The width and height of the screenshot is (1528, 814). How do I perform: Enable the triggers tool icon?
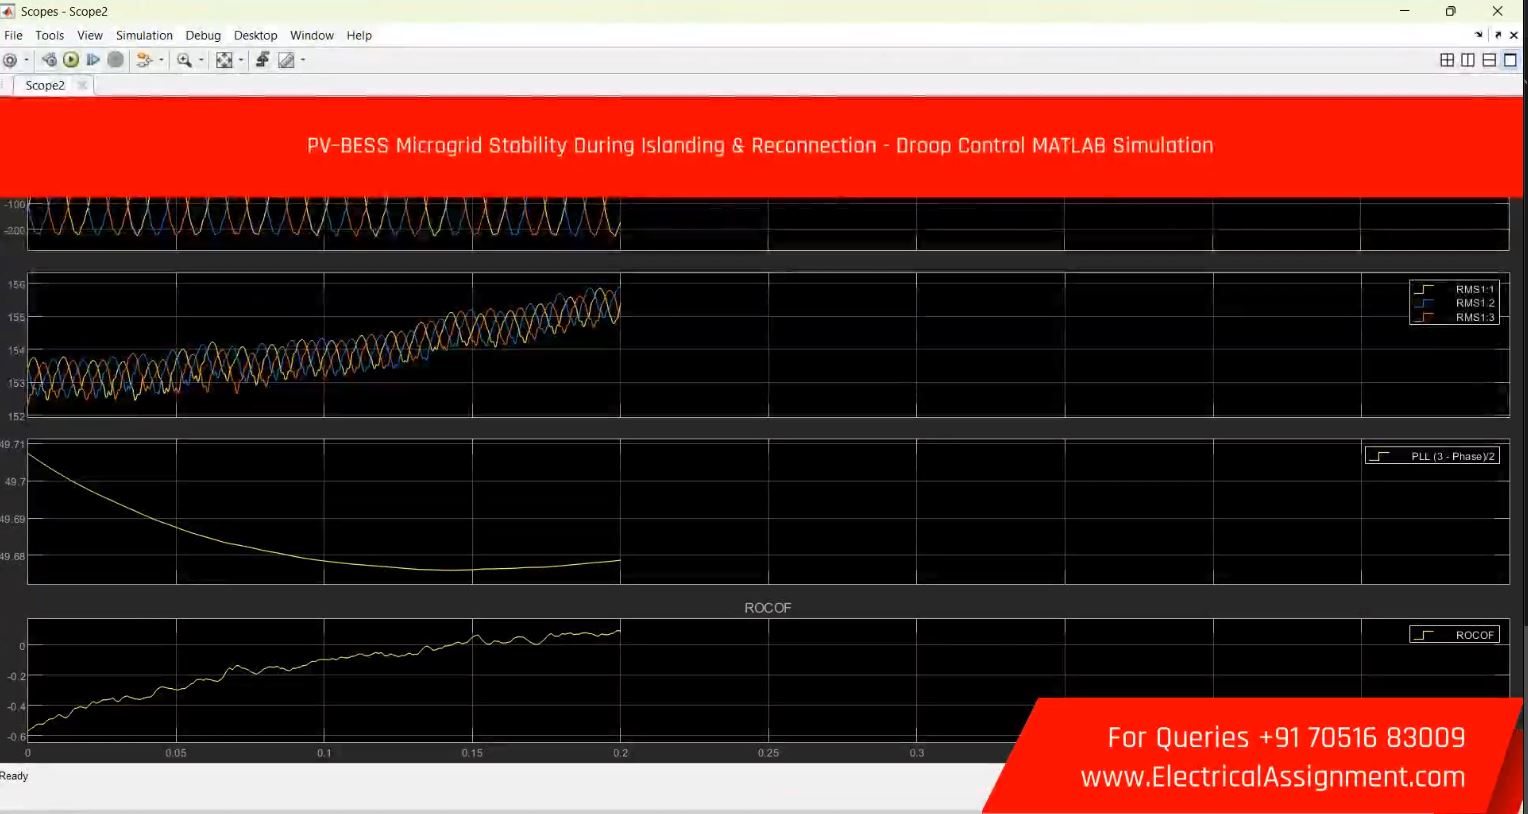click(262, 60)
